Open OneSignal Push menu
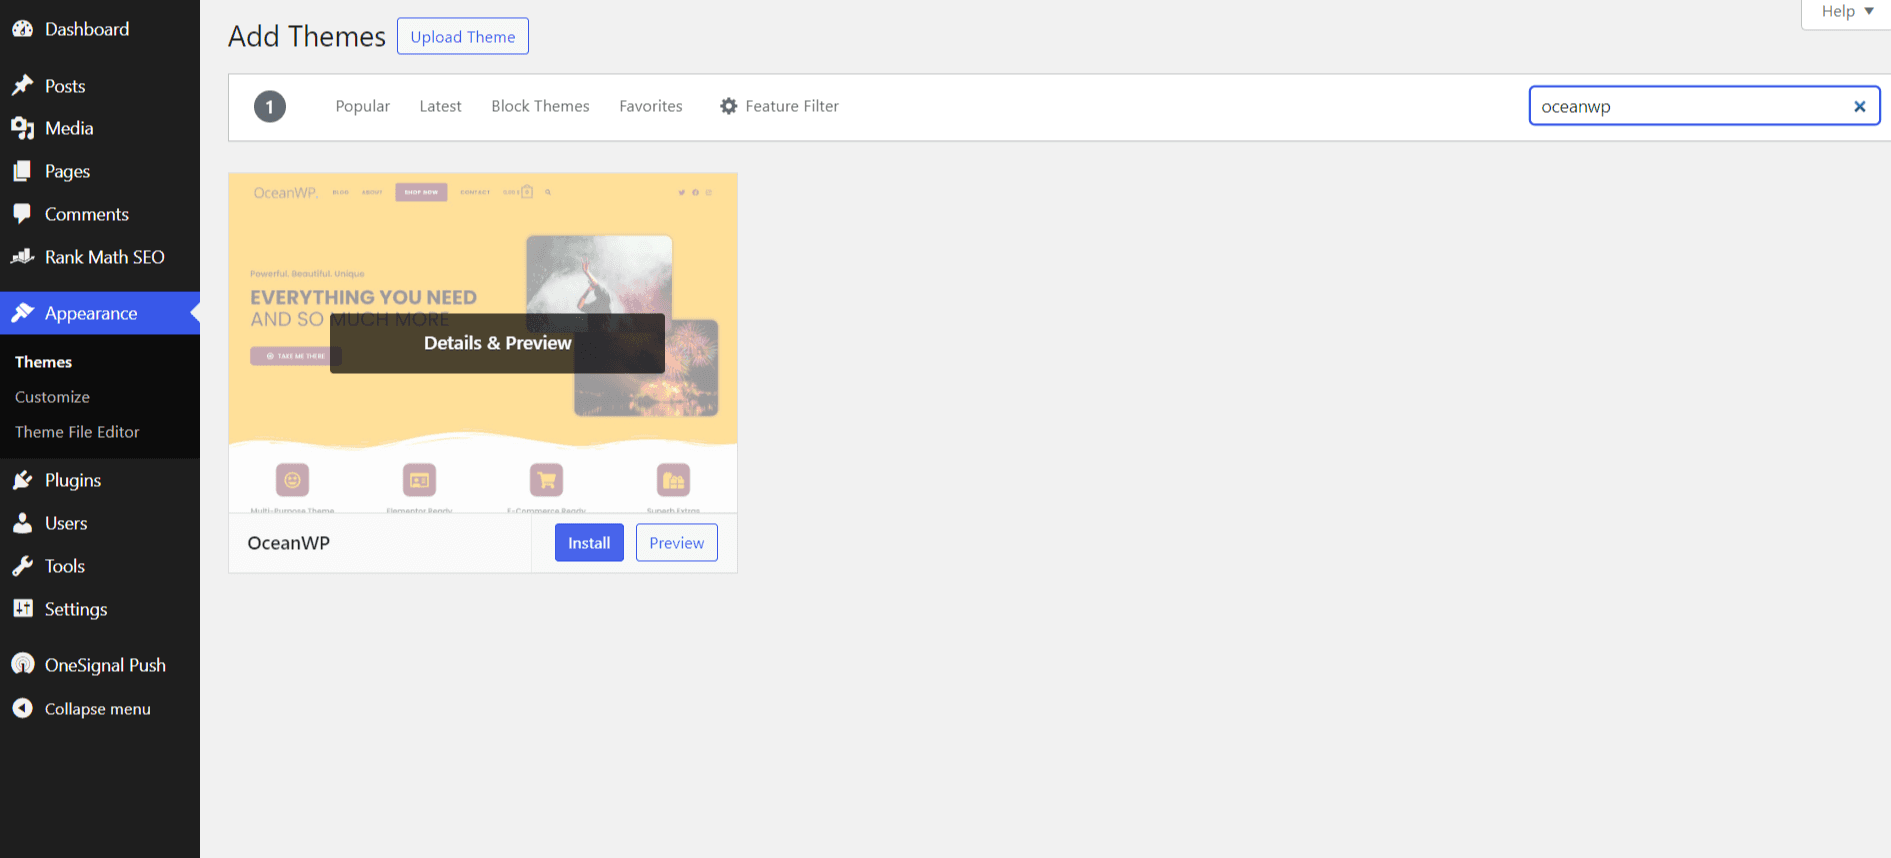Image resolution: width=1891 pixels, height=858 pixels. click(100, 664)
